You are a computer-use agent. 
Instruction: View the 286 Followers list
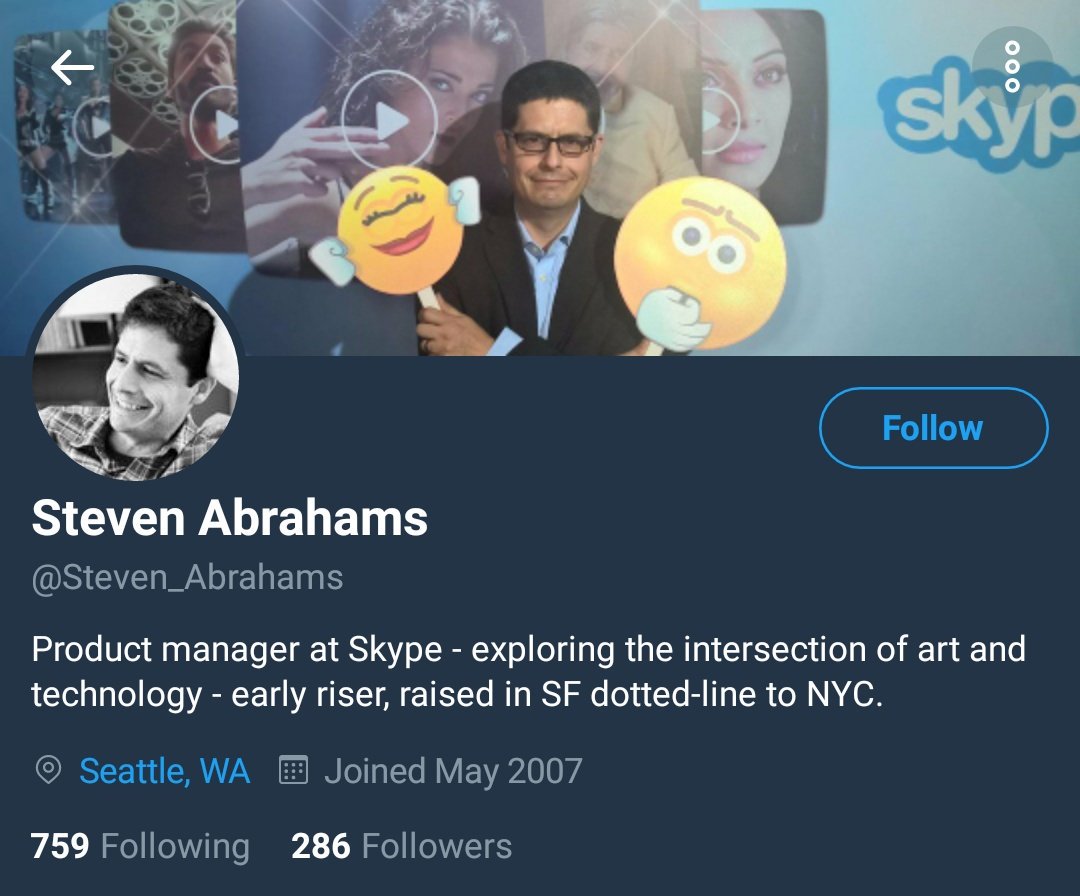402,846
